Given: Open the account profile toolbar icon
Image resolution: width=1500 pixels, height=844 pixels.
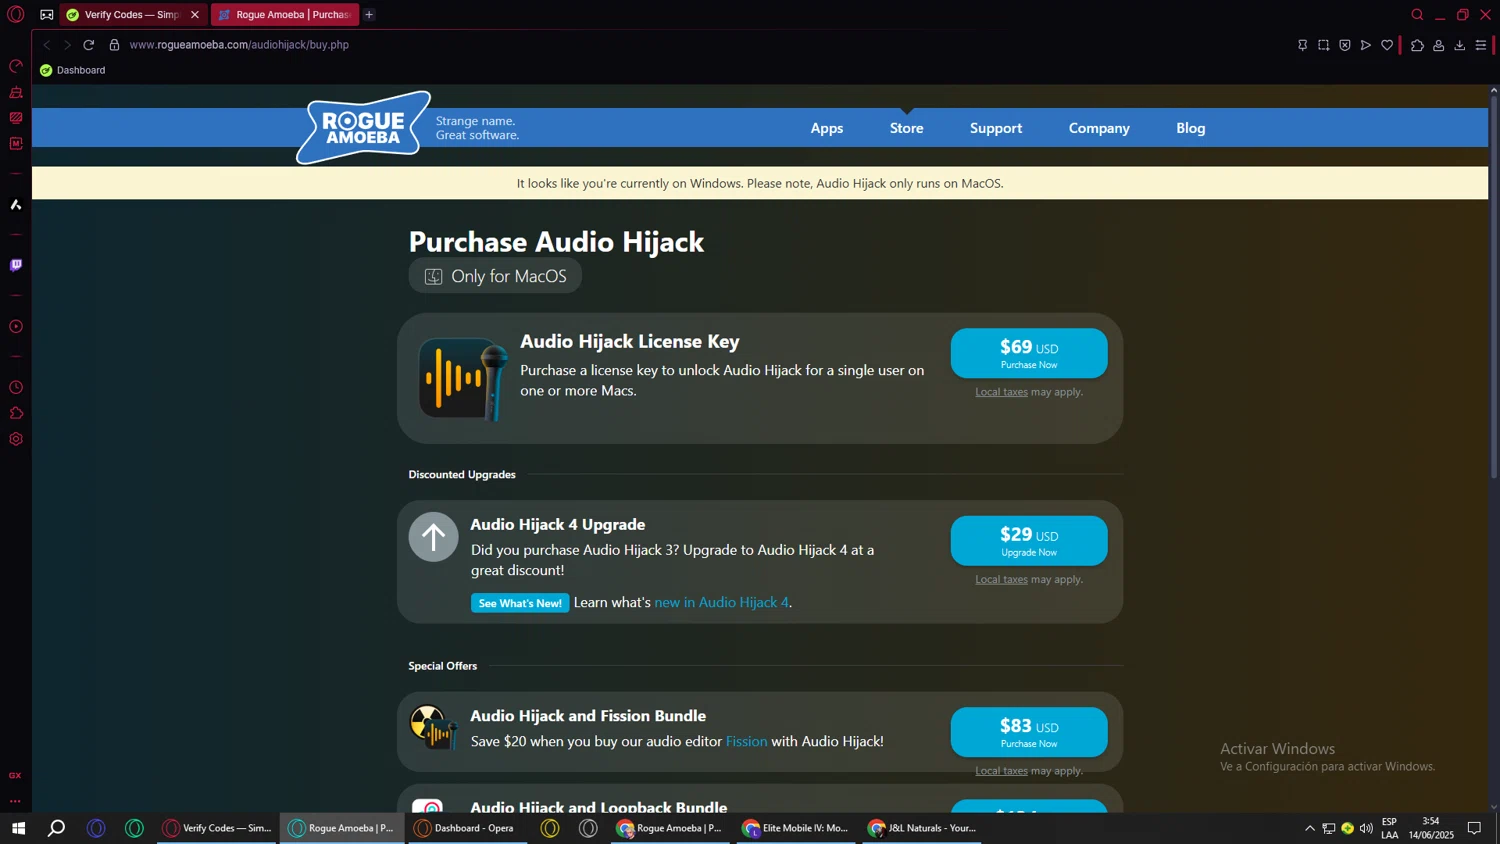Looking at the screenshot, I should pyautogui.click(x=1439, y=45).
